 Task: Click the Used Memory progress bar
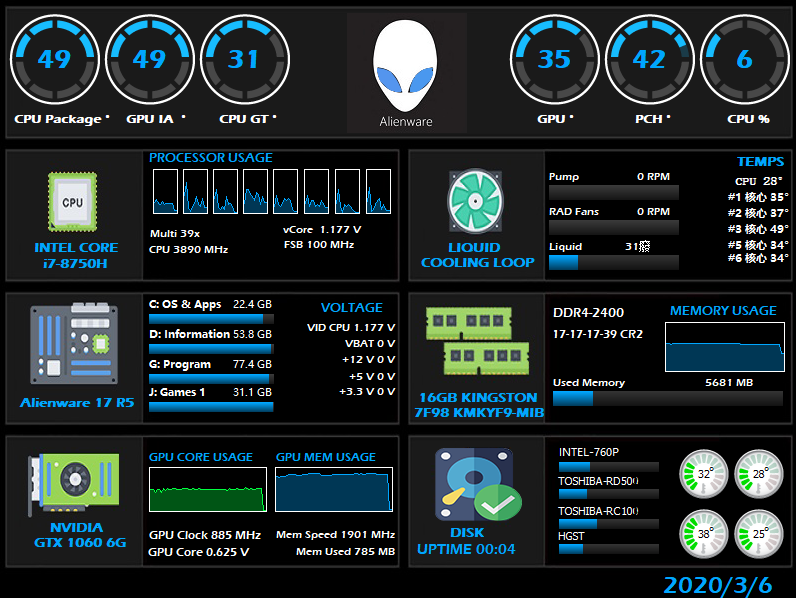pyautogui.click(x=668, y=399)
